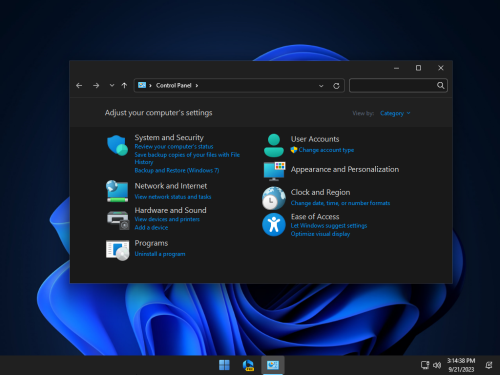Image resolution: width=500 pixels, height=375 pixels.
Task: Open Save backup copies with File History
Action: (187, 158)
